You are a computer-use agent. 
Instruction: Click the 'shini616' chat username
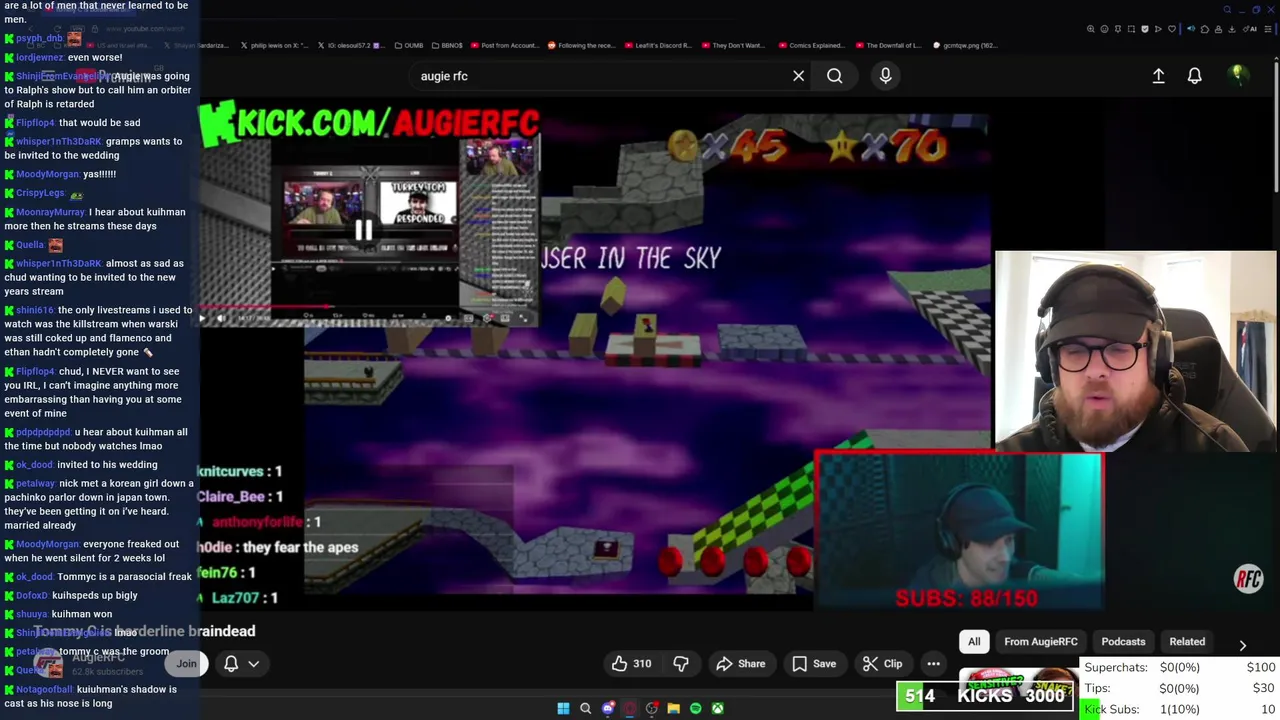(x=35, y=310)
